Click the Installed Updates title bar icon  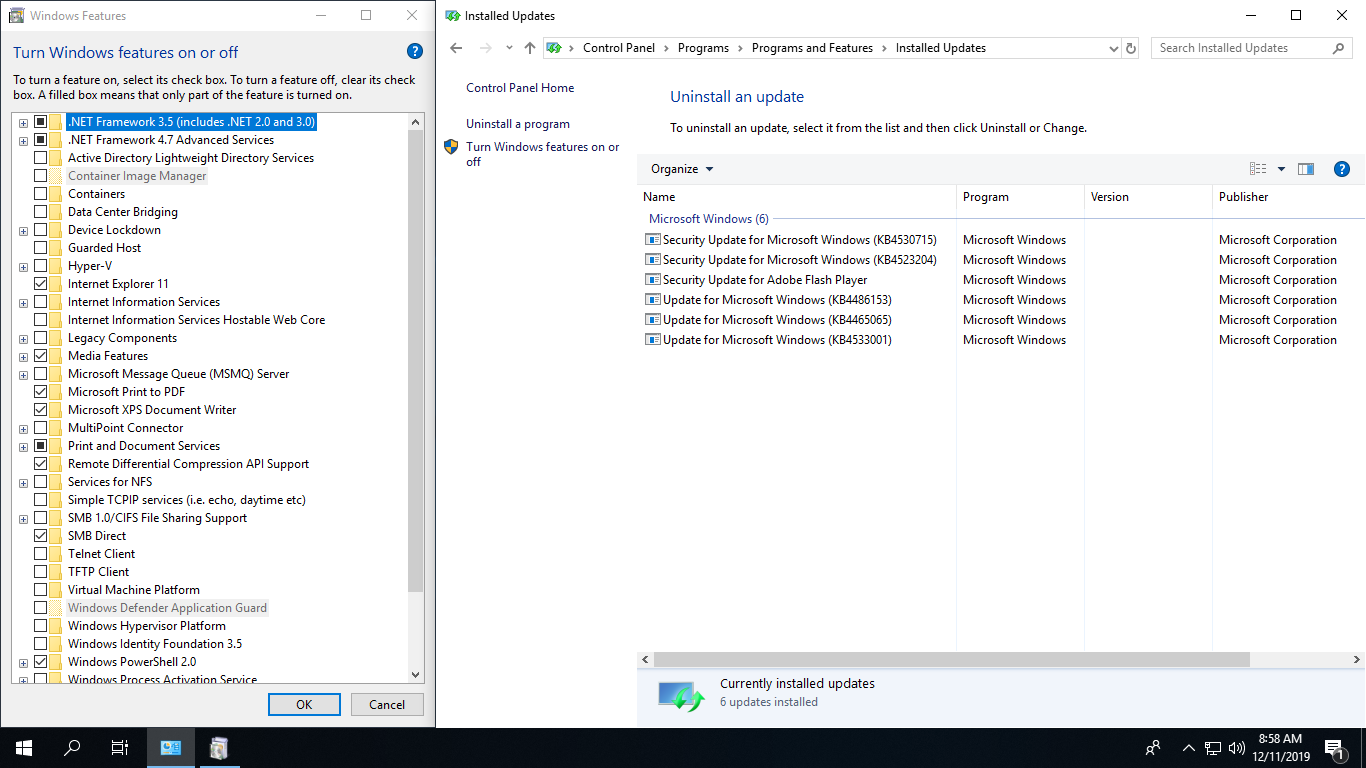point(452,16)
